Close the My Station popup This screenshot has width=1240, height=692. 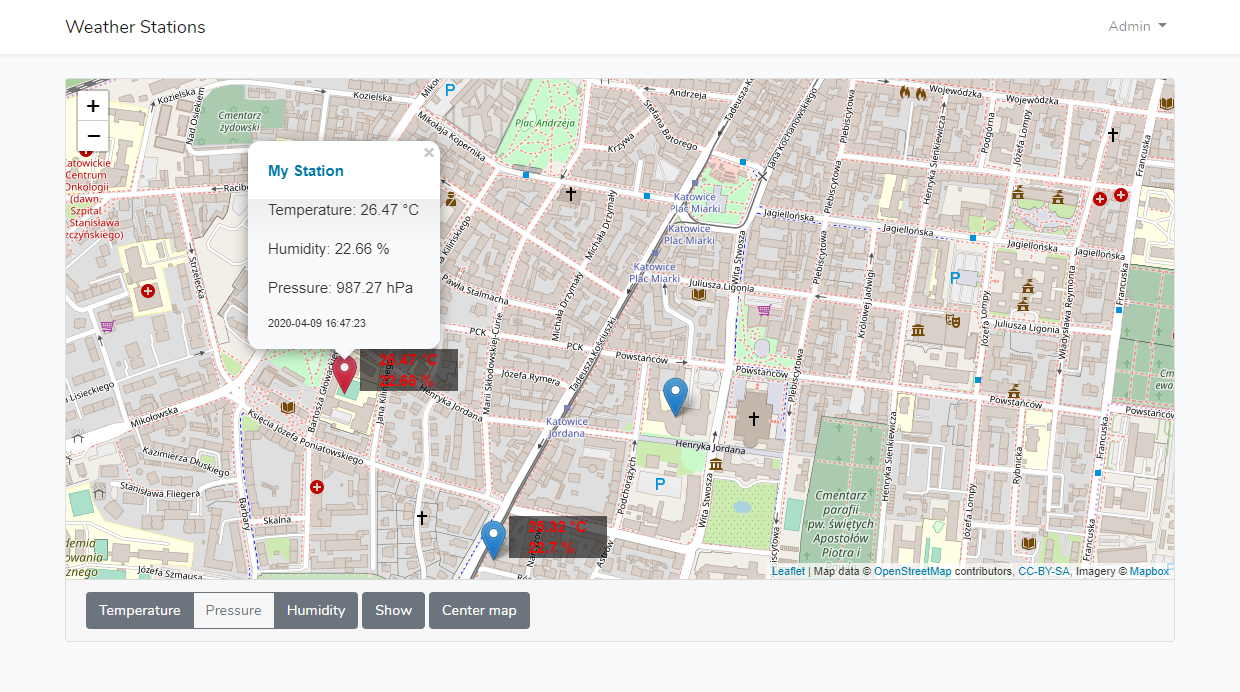point(429,153)
